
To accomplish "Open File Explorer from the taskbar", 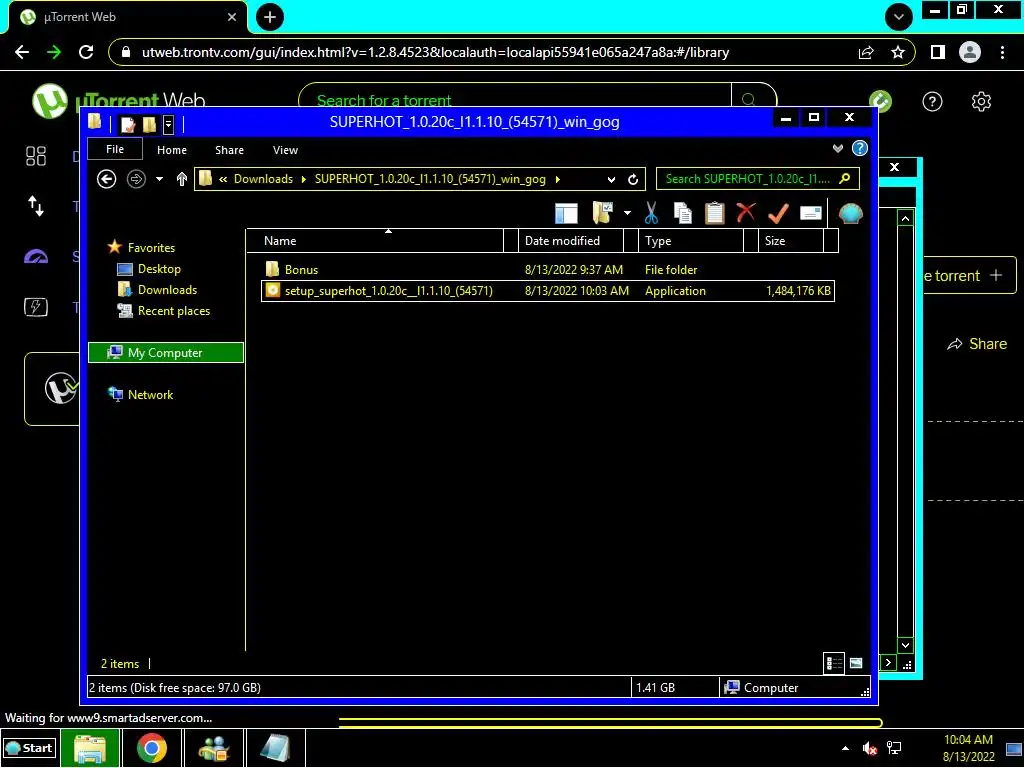I will click(90, 748).
